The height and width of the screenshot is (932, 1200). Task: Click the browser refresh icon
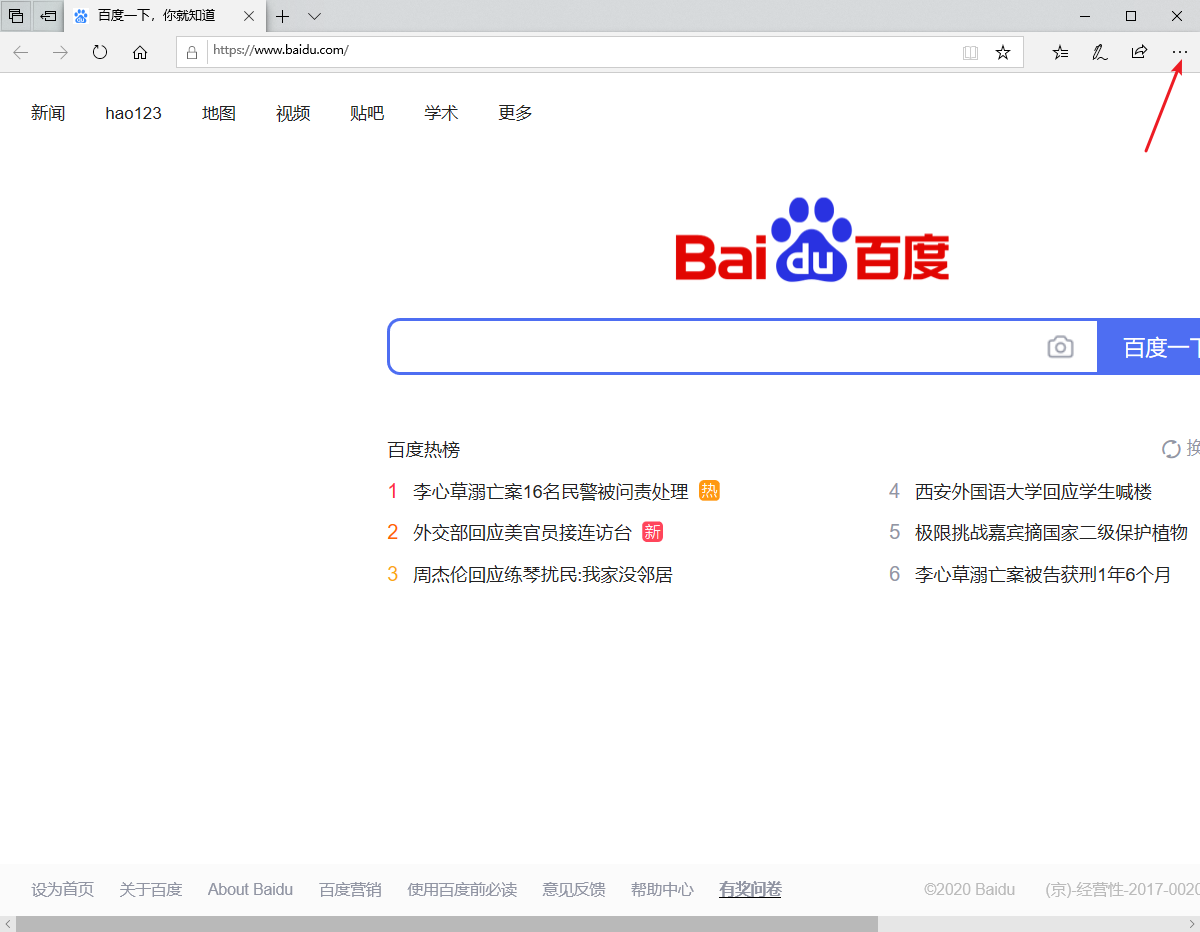pyautogui.click(x=100, y=53)
